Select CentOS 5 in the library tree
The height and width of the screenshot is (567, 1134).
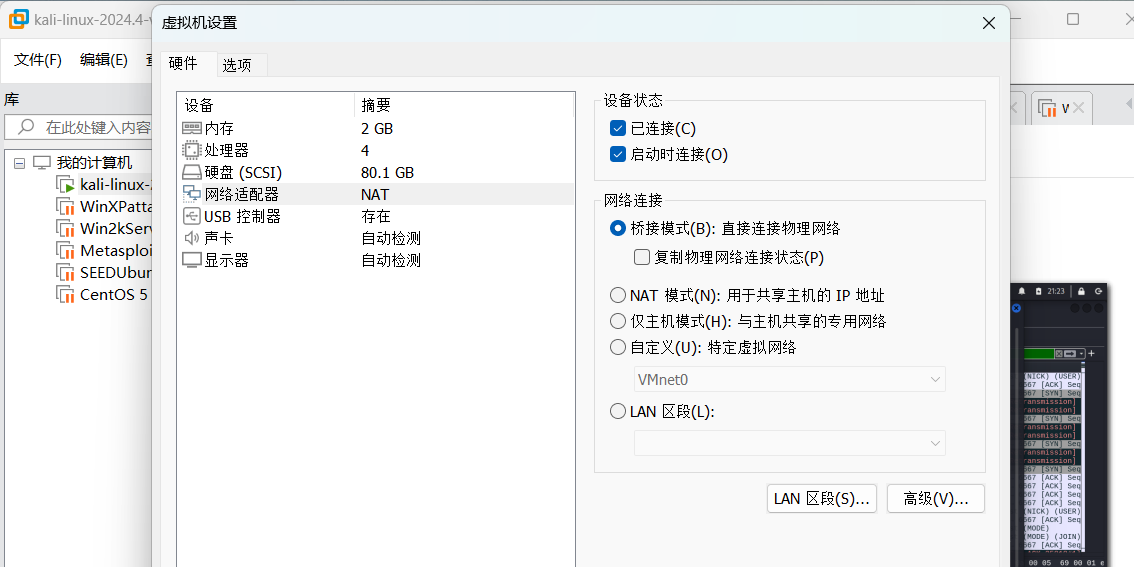point(114,294)
